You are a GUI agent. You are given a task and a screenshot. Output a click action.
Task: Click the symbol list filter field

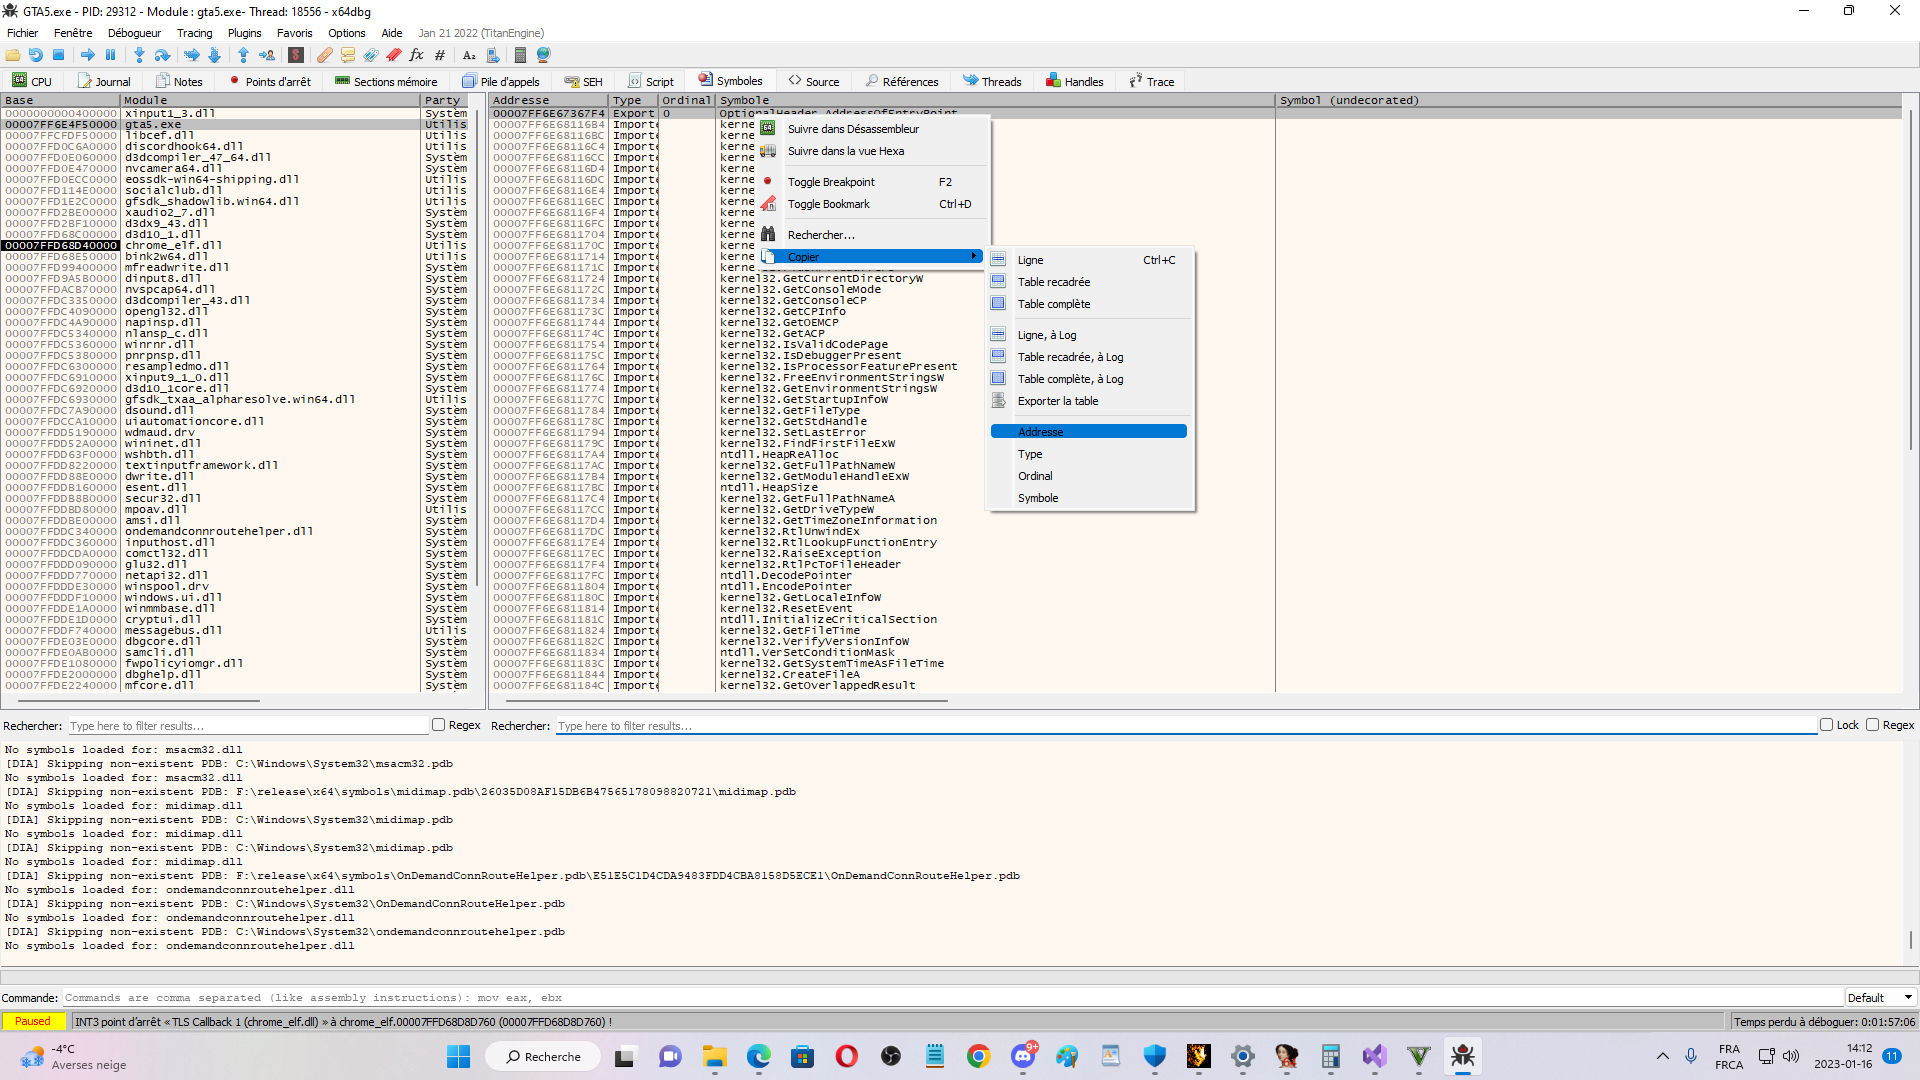(1185, 726)
